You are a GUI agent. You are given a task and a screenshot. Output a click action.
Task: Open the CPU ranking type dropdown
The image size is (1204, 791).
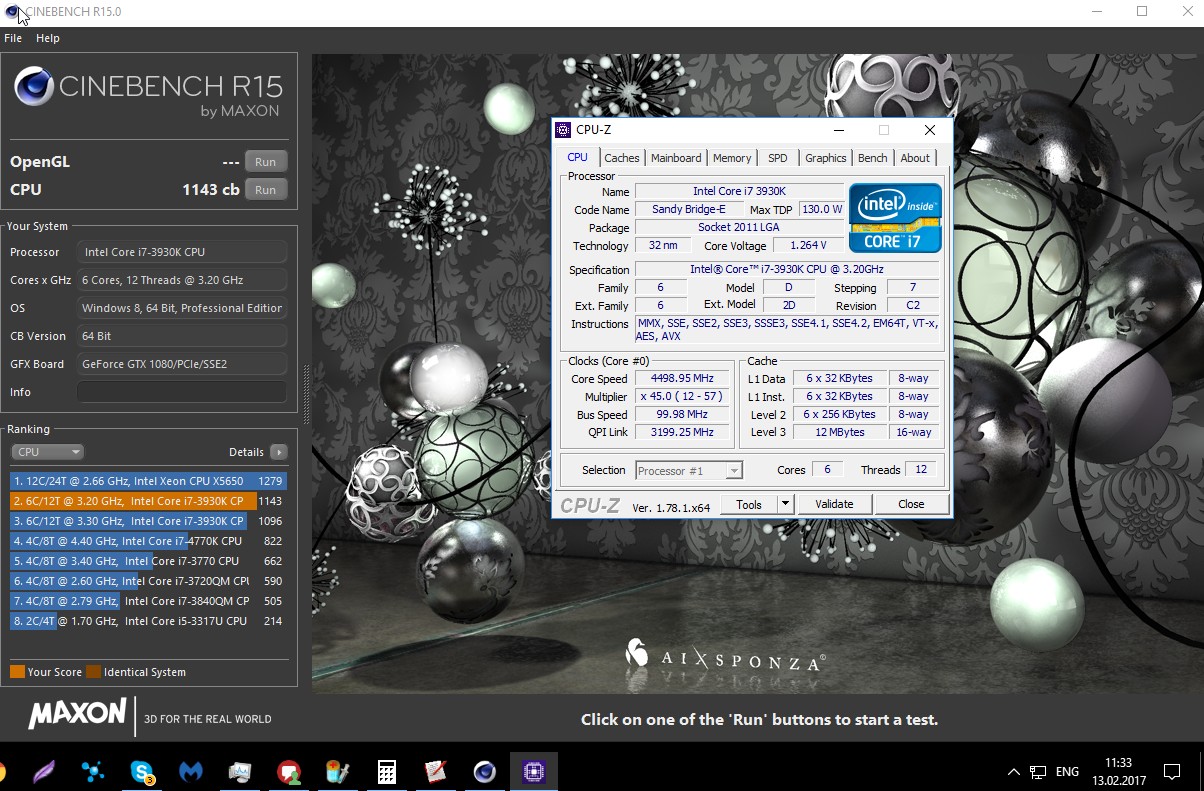click(47, 452)
